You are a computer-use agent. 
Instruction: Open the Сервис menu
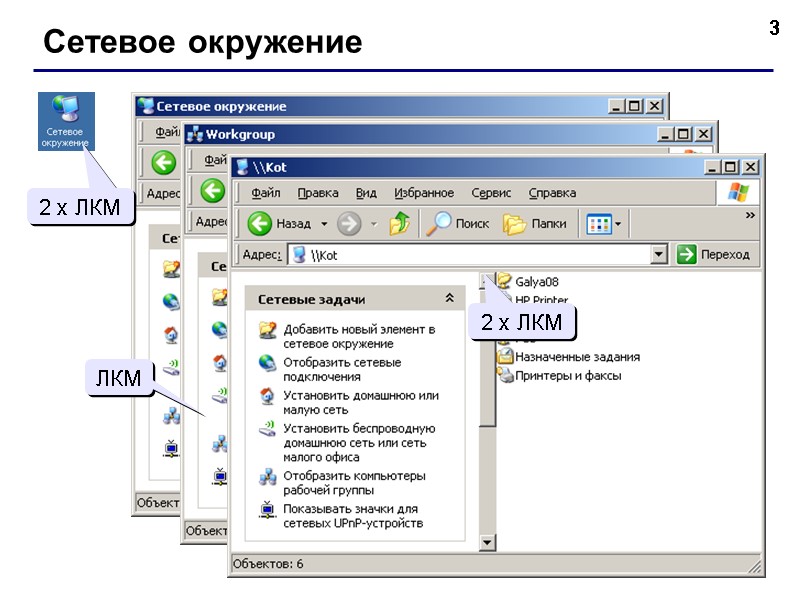tap(491, 193)
